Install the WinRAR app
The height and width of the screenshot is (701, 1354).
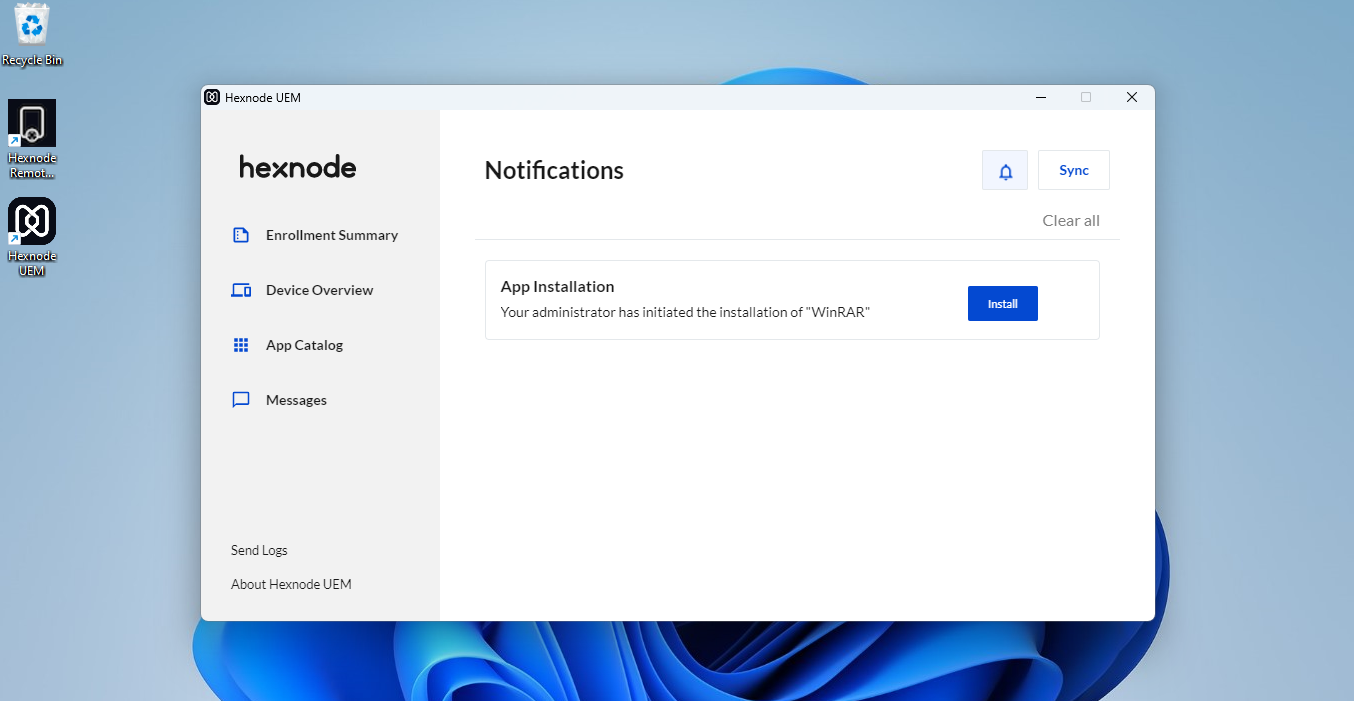click(x=1003, y=303)
